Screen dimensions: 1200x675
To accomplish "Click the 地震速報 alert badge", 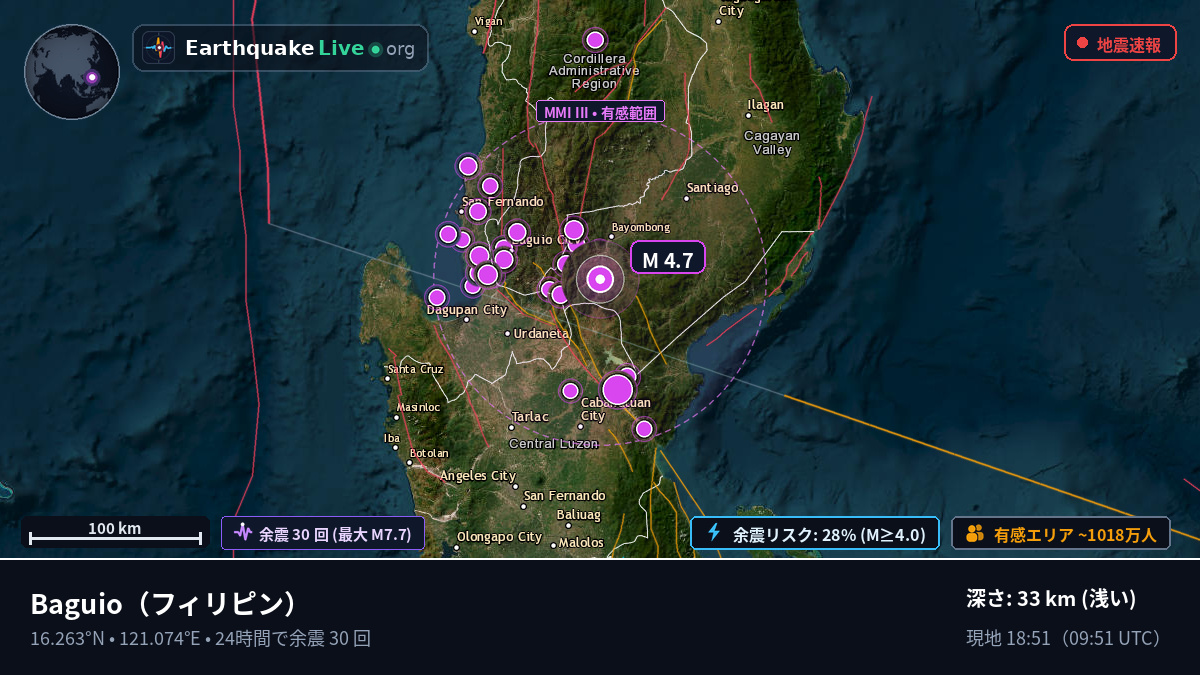I will pyautogui.click(x=1120, y=43).
